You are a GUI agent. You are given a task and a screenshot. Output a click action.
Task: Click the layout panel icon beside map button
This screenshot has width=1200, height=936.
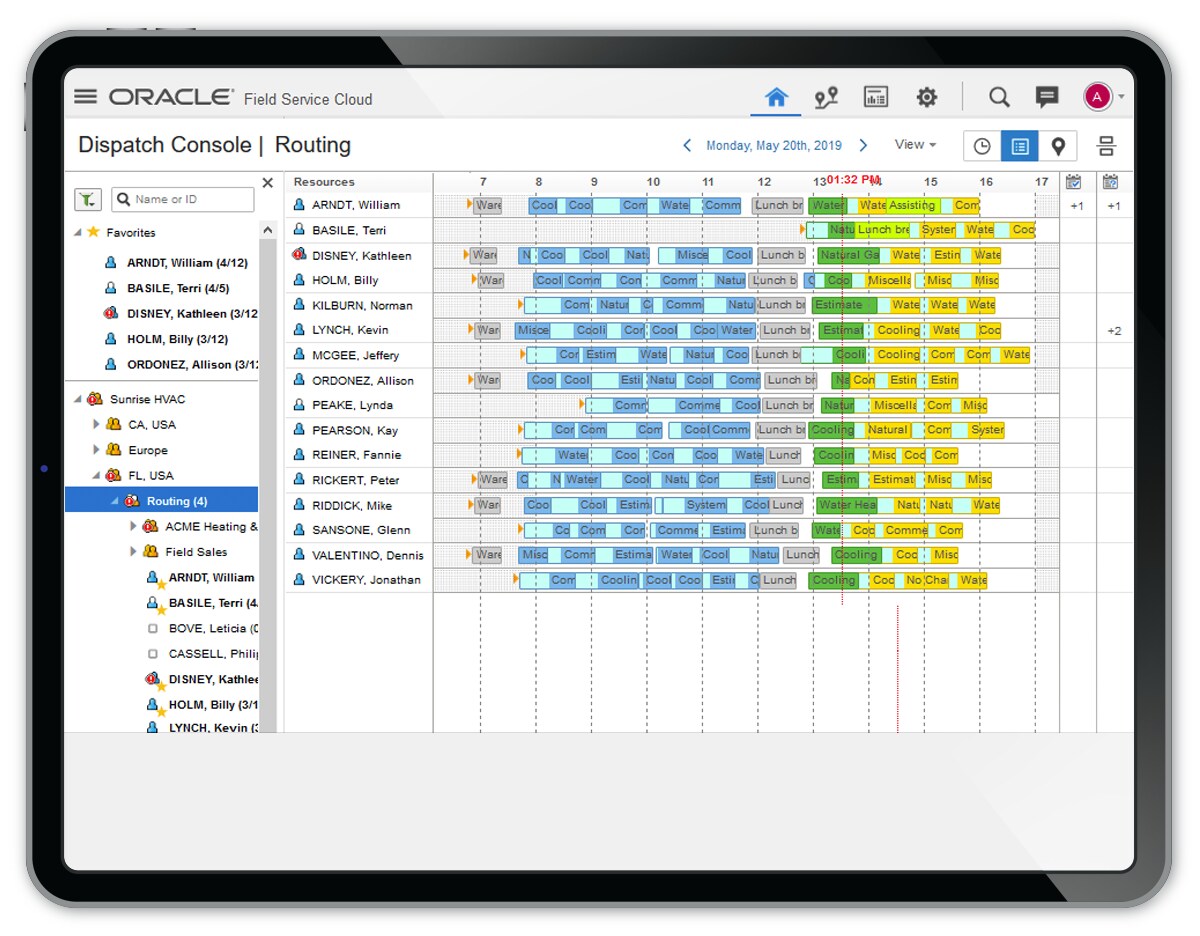click(x=1106, y=146)
